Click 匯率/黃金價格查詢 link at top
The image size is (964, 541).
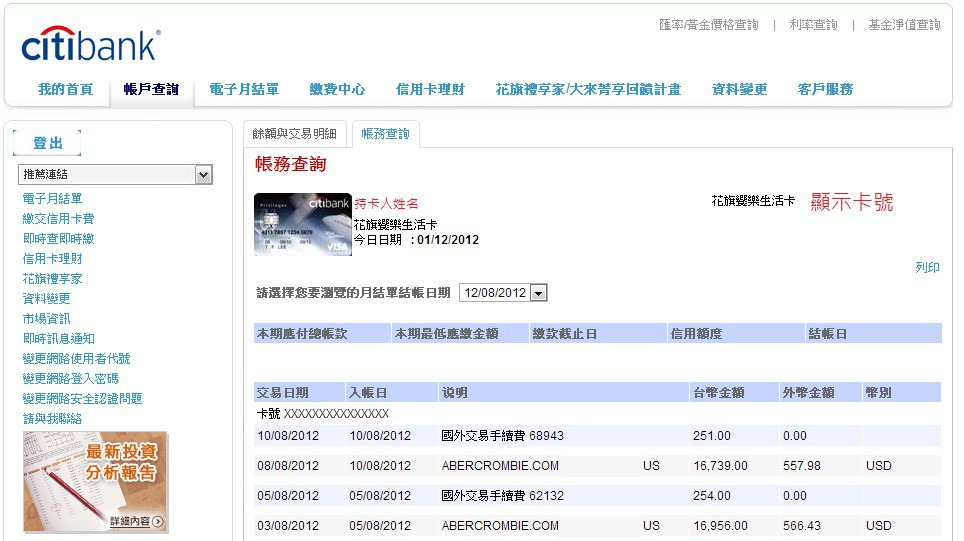tap(709, 25)
